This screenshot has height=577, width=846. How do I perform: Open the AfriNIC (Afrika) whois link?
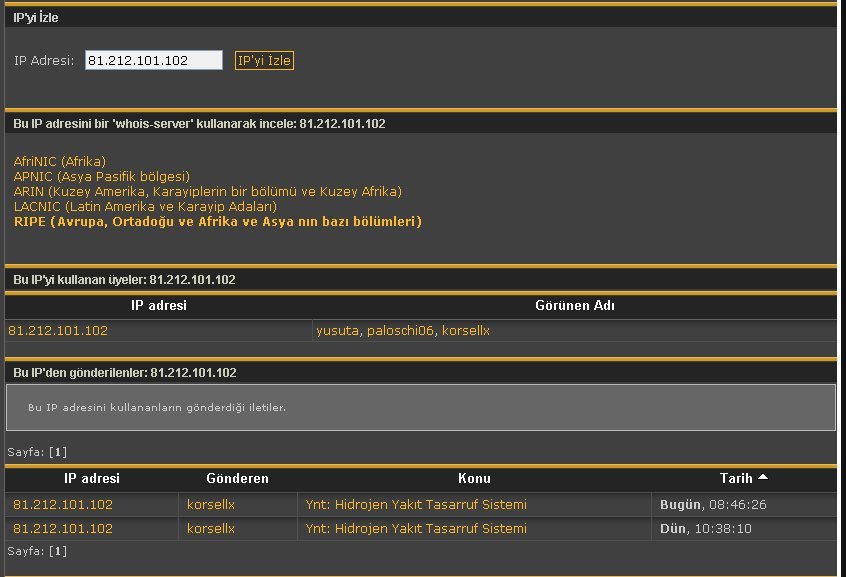pos(60,161)
